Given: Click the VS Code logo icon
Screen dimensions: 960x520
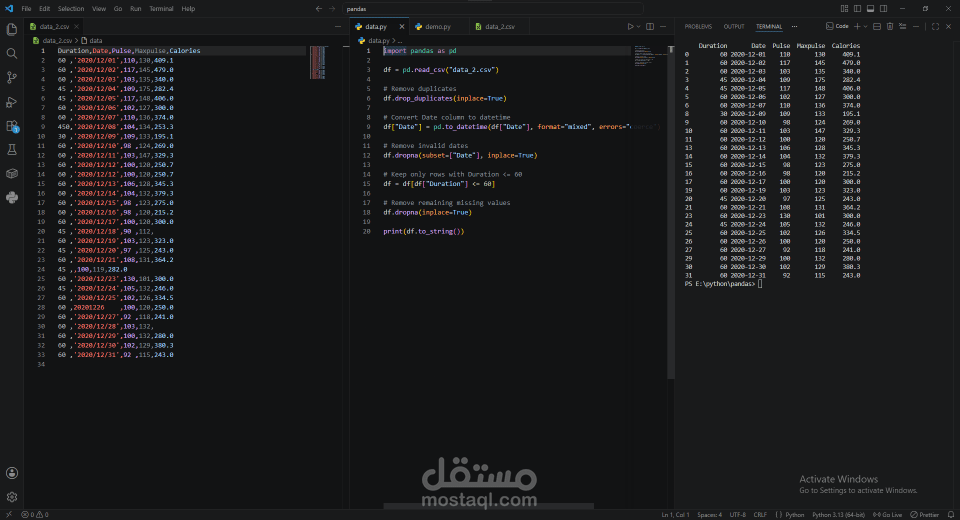Looking at the screenshot, I should tap(9, 9).
